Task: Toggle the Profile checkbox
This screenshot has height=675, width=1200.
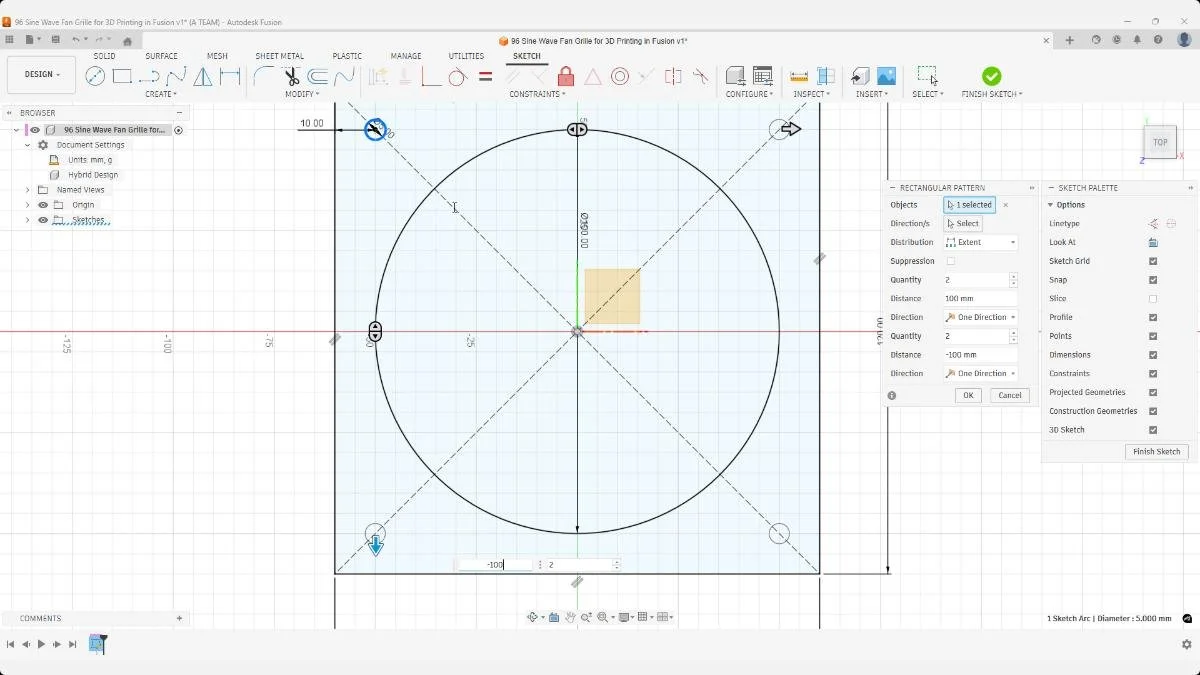Action: click(x=1153, y=317)
